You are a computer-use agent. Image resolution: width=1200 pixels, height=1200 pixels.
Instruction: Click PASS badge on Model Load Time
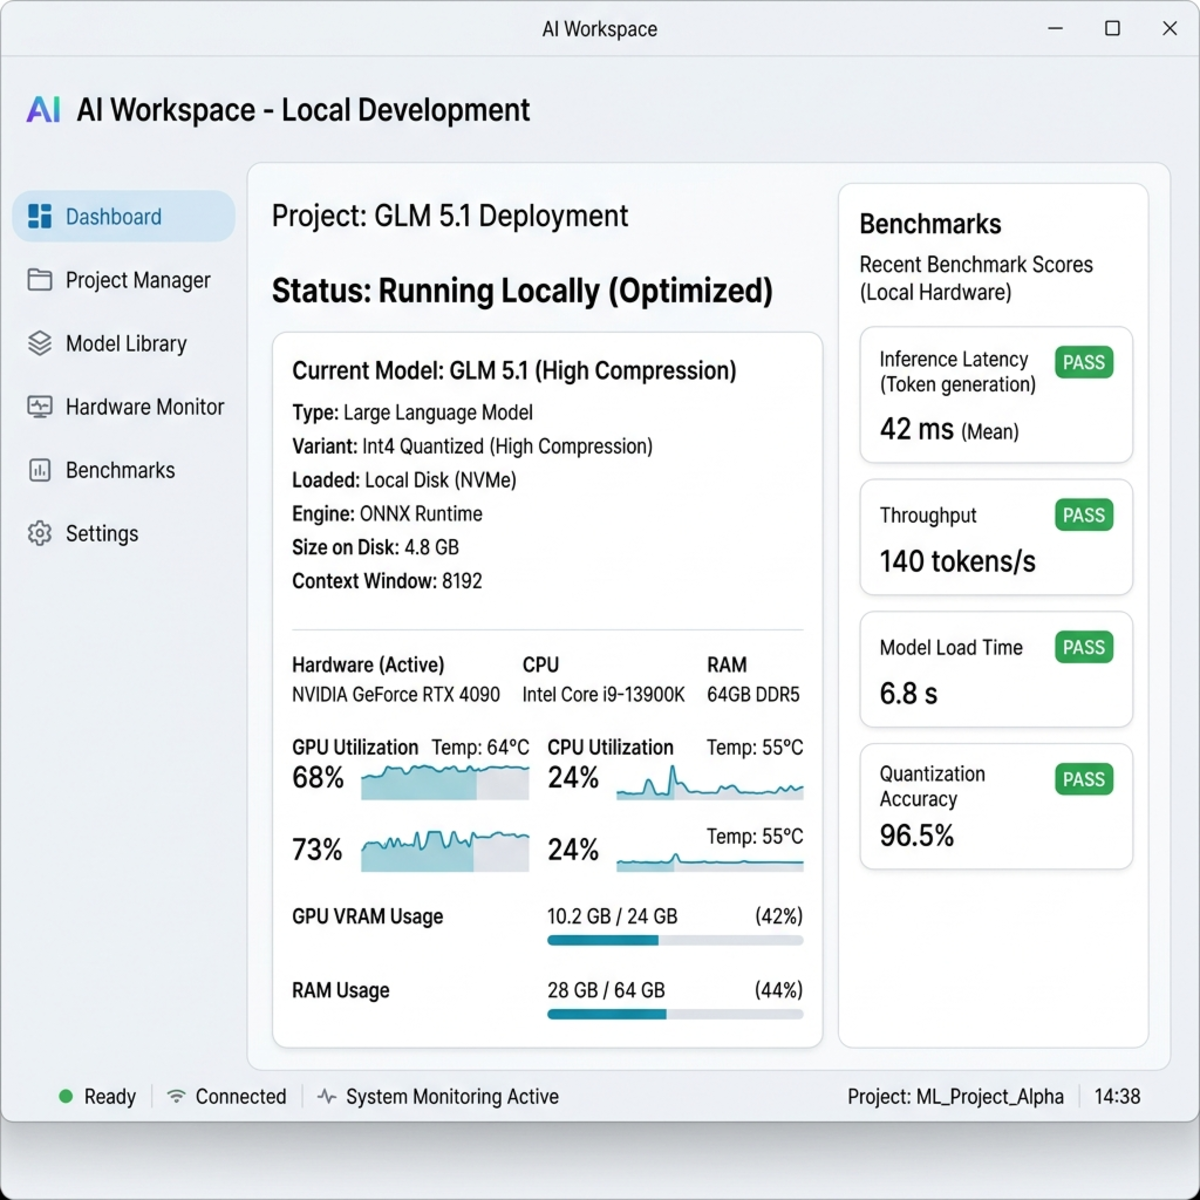(x=1084, y=647)
